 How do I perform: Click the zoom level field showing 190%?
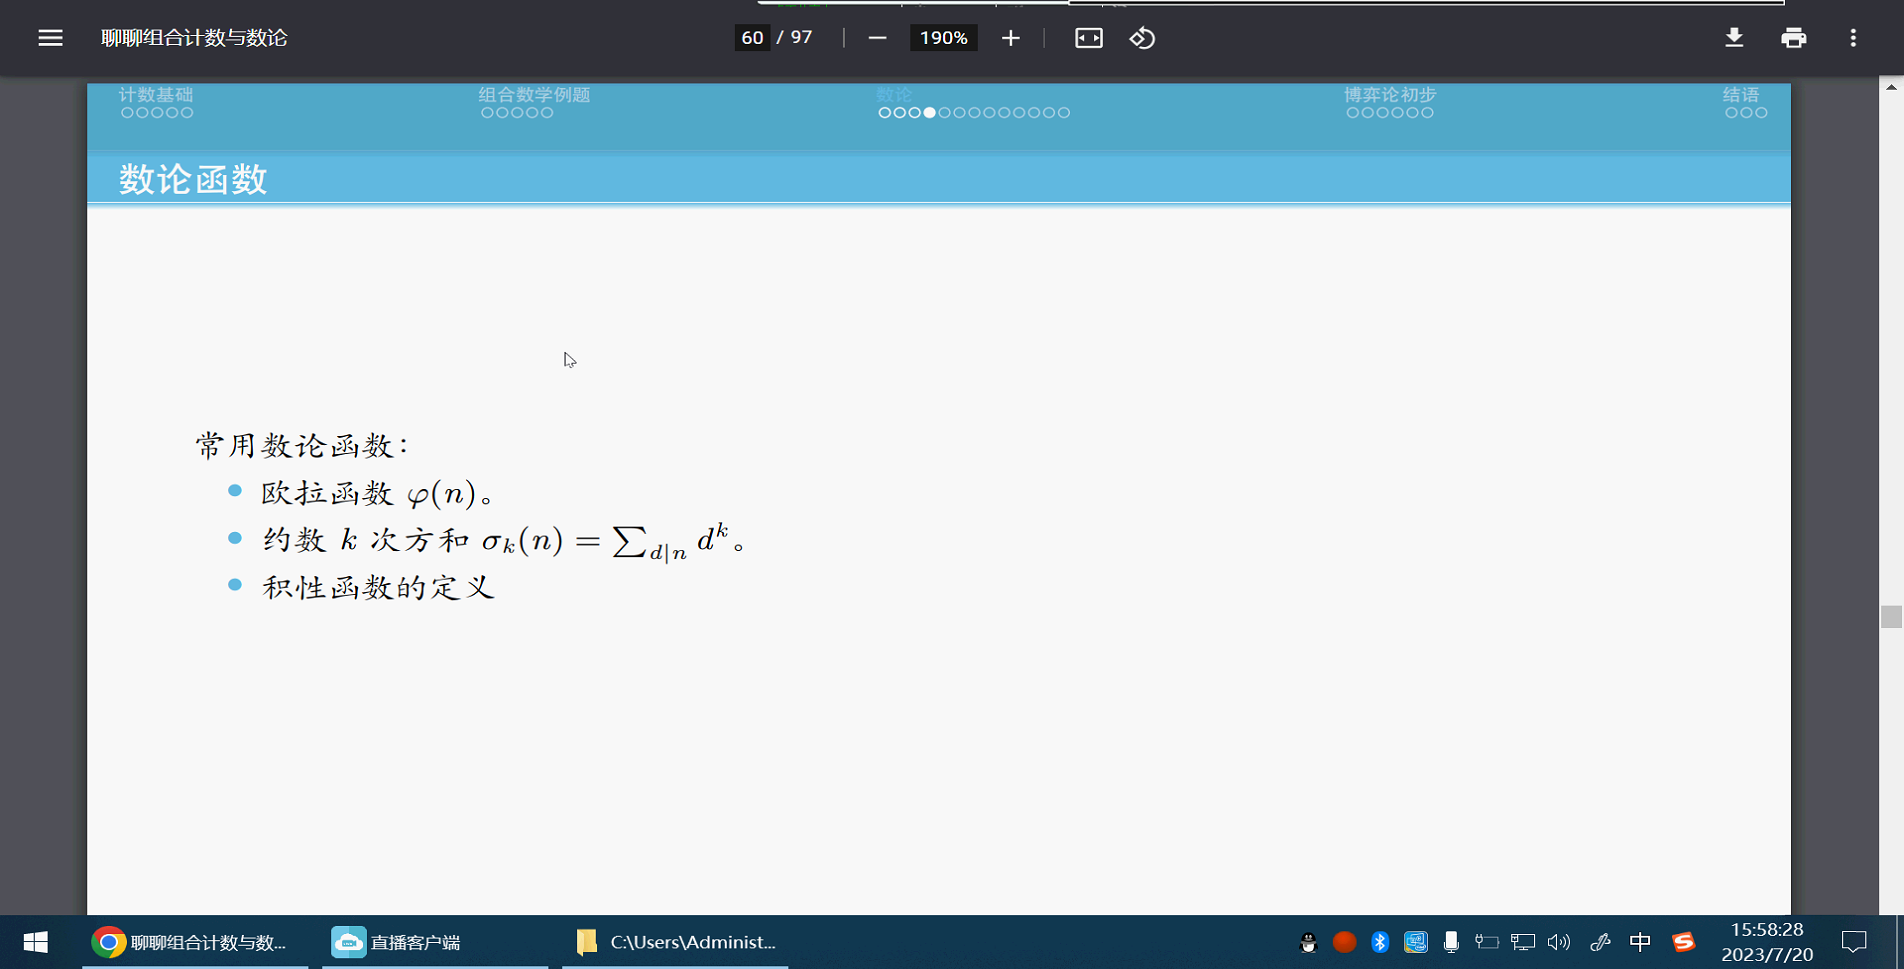[x=943, y=38]
